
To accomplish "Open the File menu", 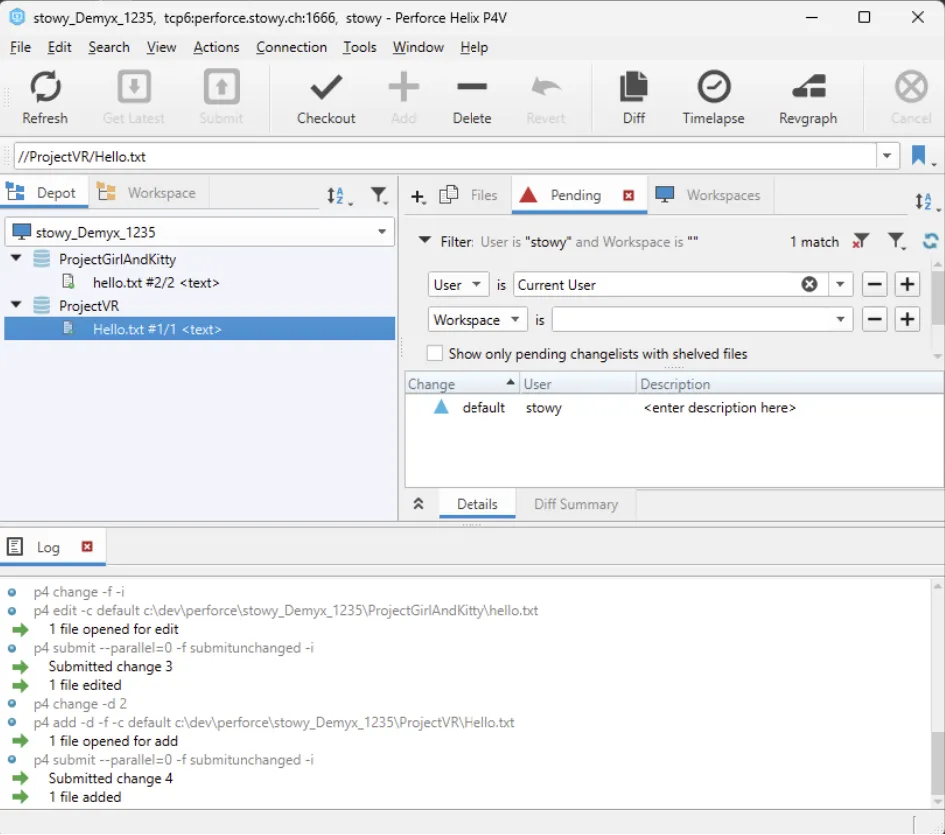I will coord(20,47).
